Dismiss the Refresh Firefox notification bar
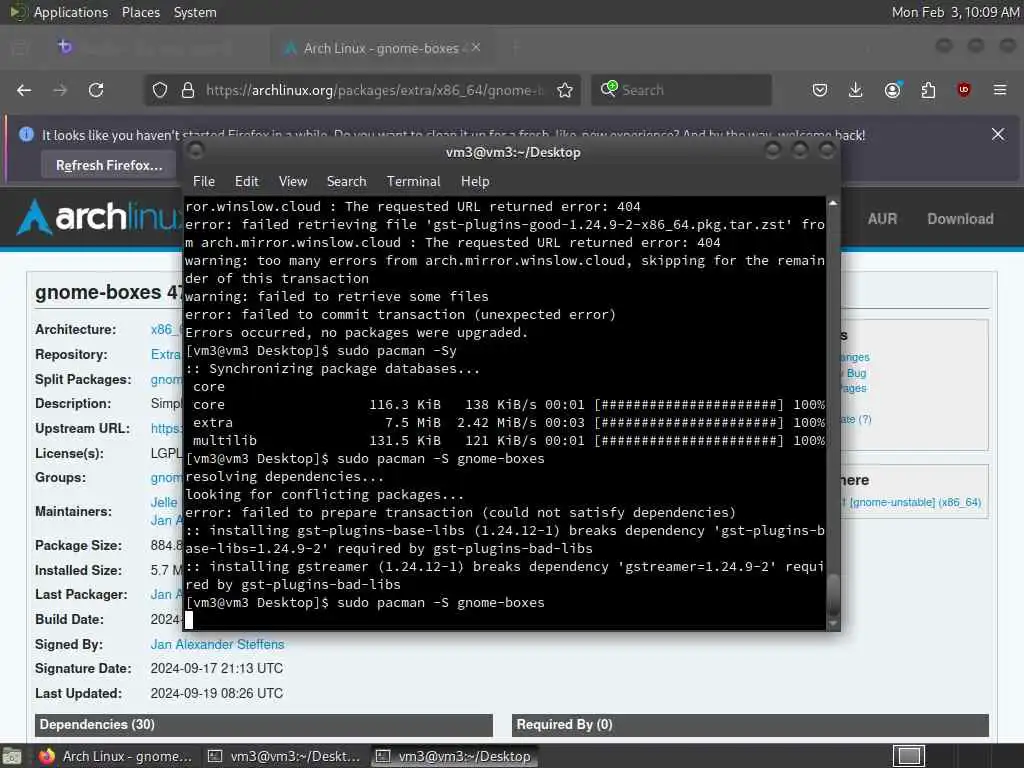Viewport: 1024px width, 768px height. point(998,134)
